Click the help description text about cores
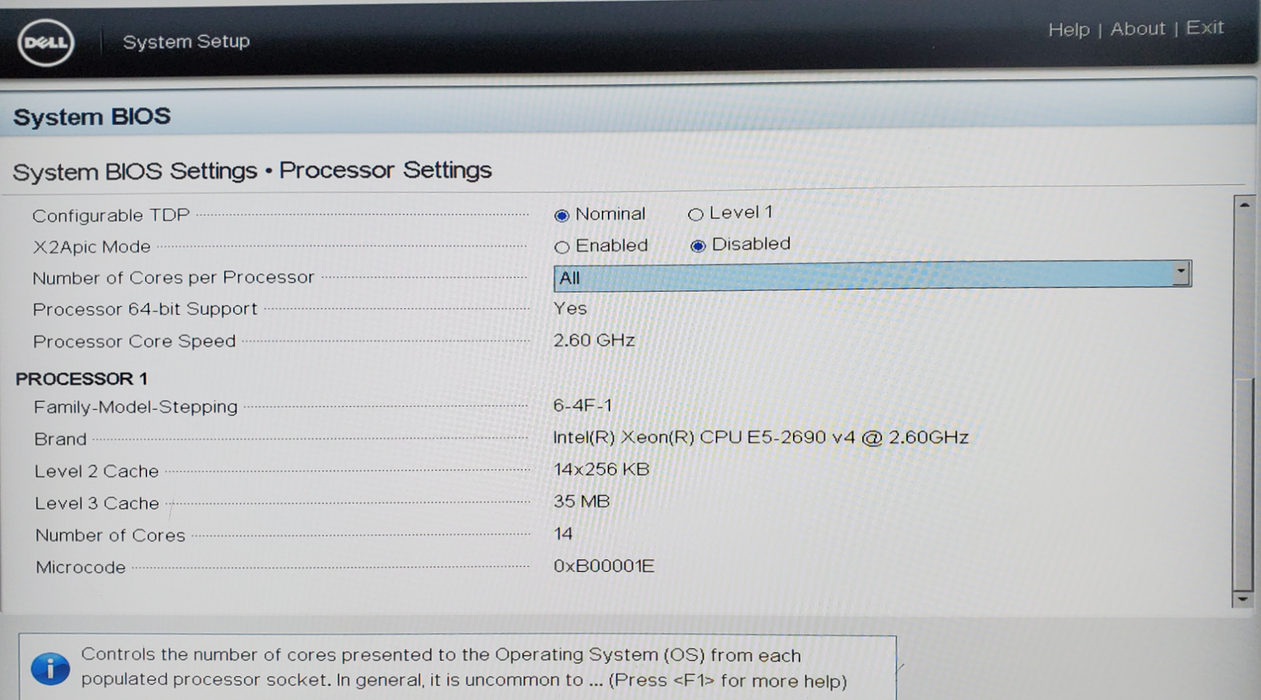The width and height of the screenshot is (1261, 700). click(x=464, y=668)
